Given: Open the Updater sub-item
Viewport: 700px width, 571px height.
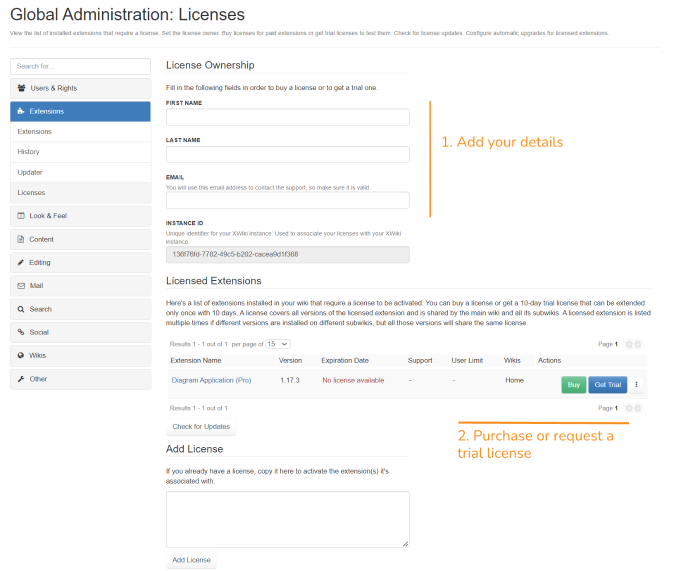Looking at the screenshot, I should pos(80,172).
